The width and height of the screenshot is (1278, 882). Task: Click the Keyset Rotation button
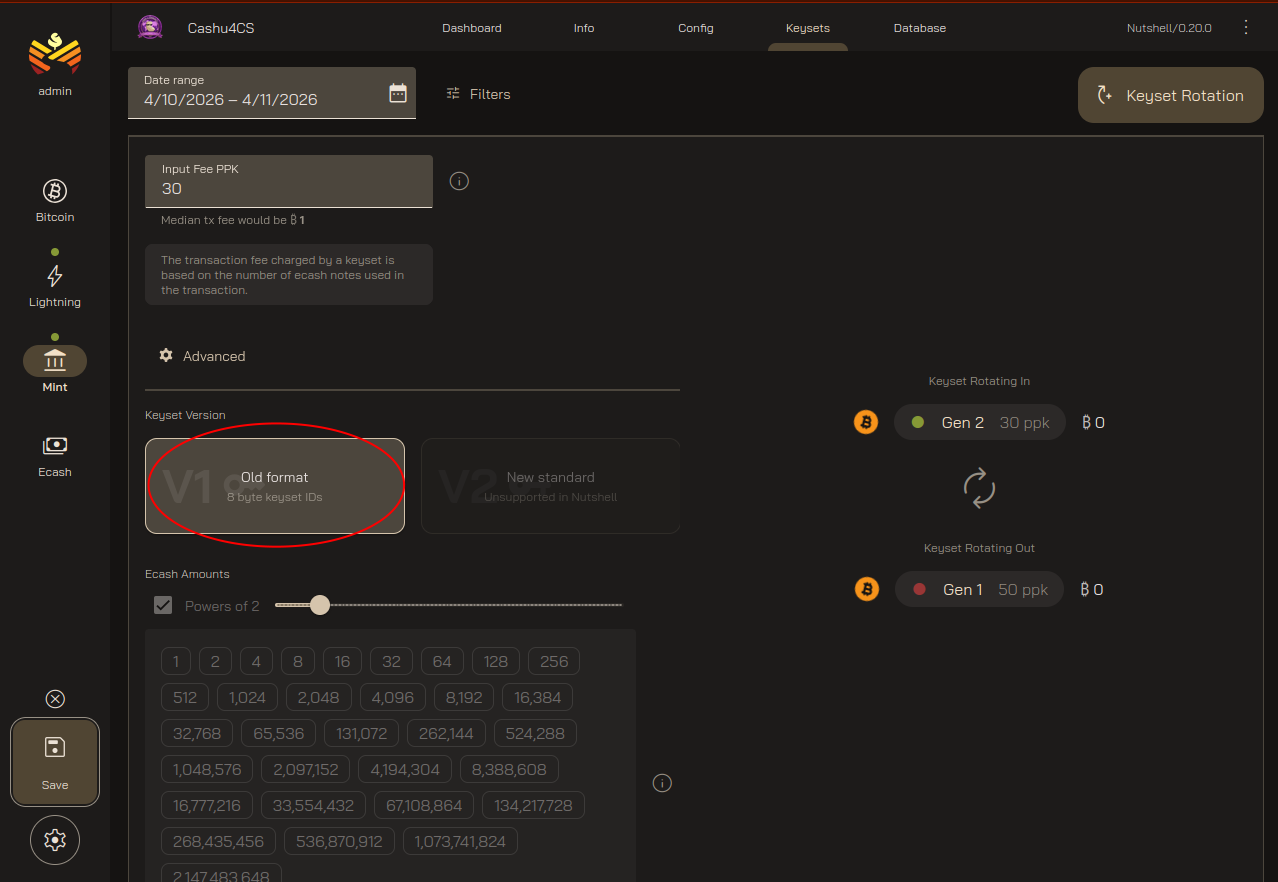pyautogui.click(x=1170, y=95)
